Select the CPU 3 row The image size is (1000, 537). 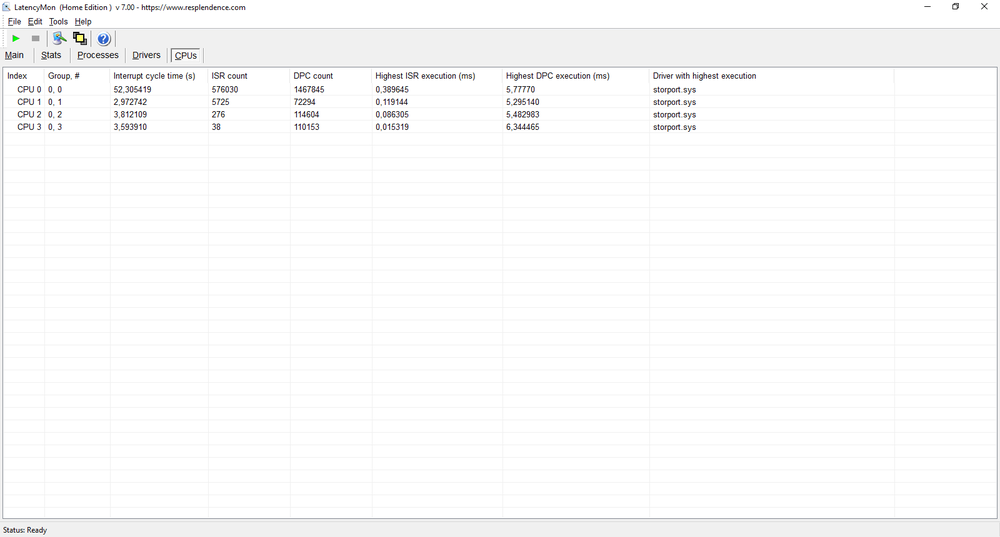(30, 127)
